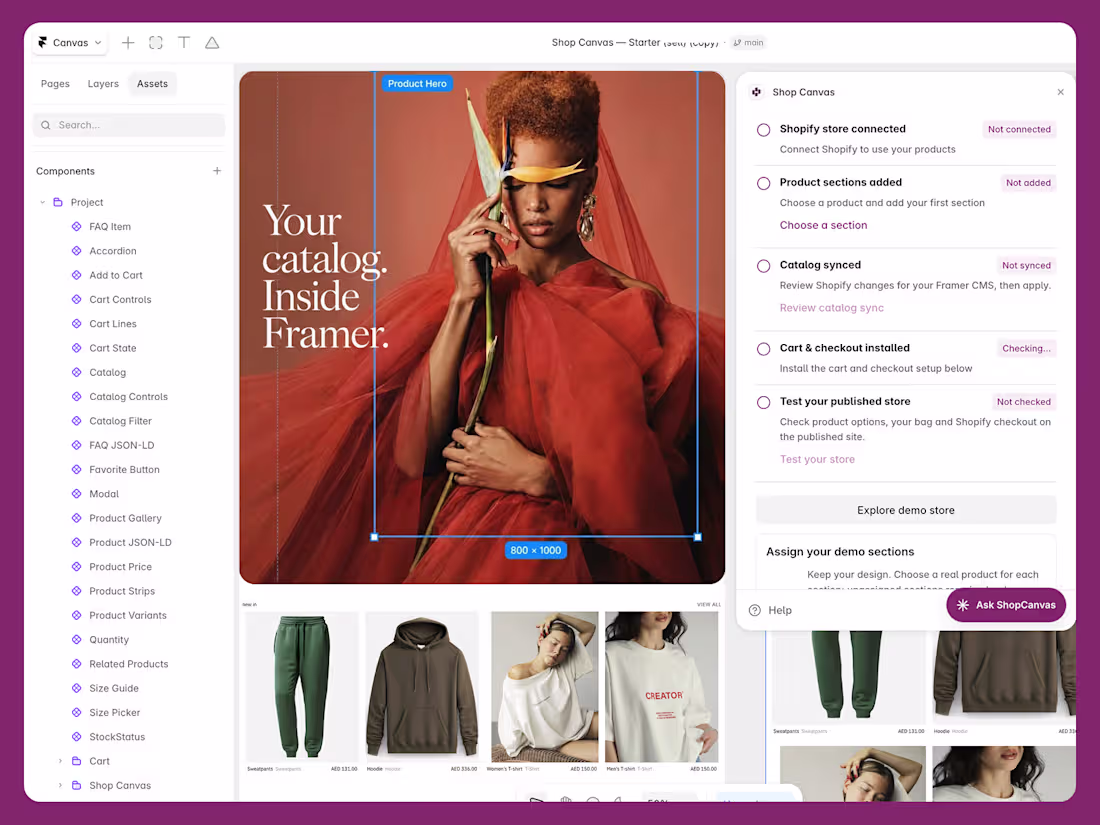Click the Accordion component icon
1100x825 pixels.
click(x=76, y=250)
